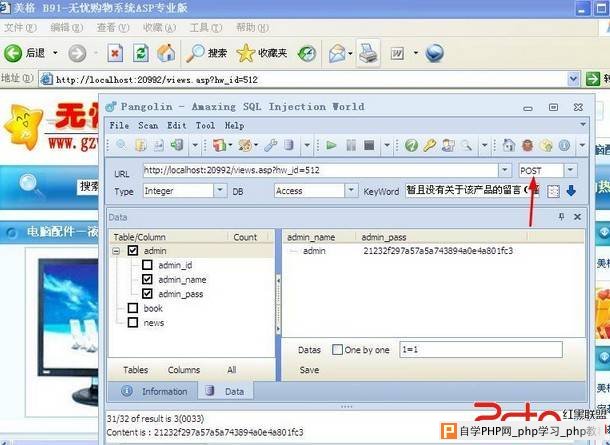Uncheck the admin_pass column checkbox
Screen dimensions: 610x445
coord(147,294)
